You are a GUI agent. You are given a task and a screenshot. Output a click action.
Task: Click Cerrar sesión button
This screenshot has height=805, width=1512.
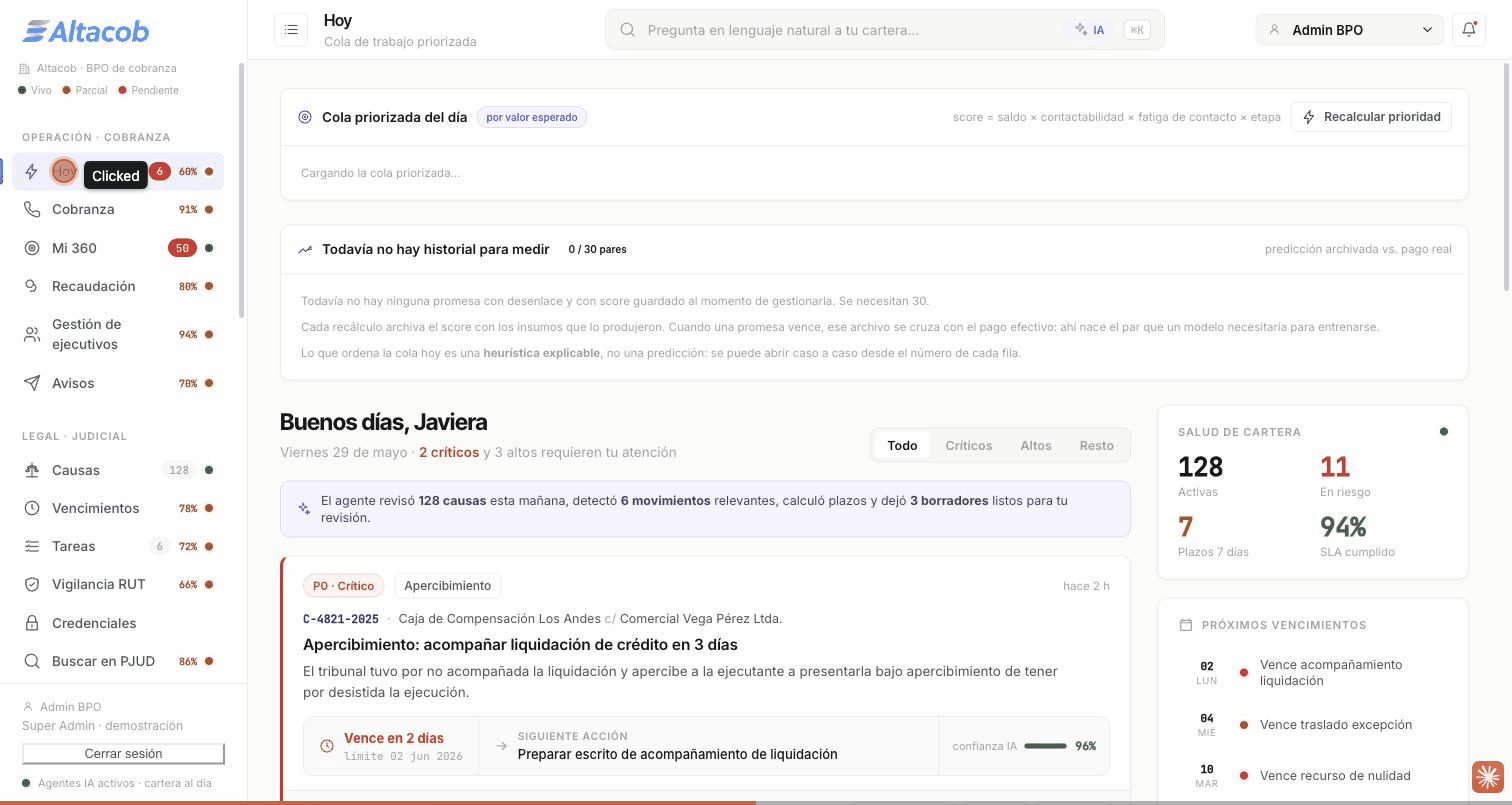coord(123,753)
